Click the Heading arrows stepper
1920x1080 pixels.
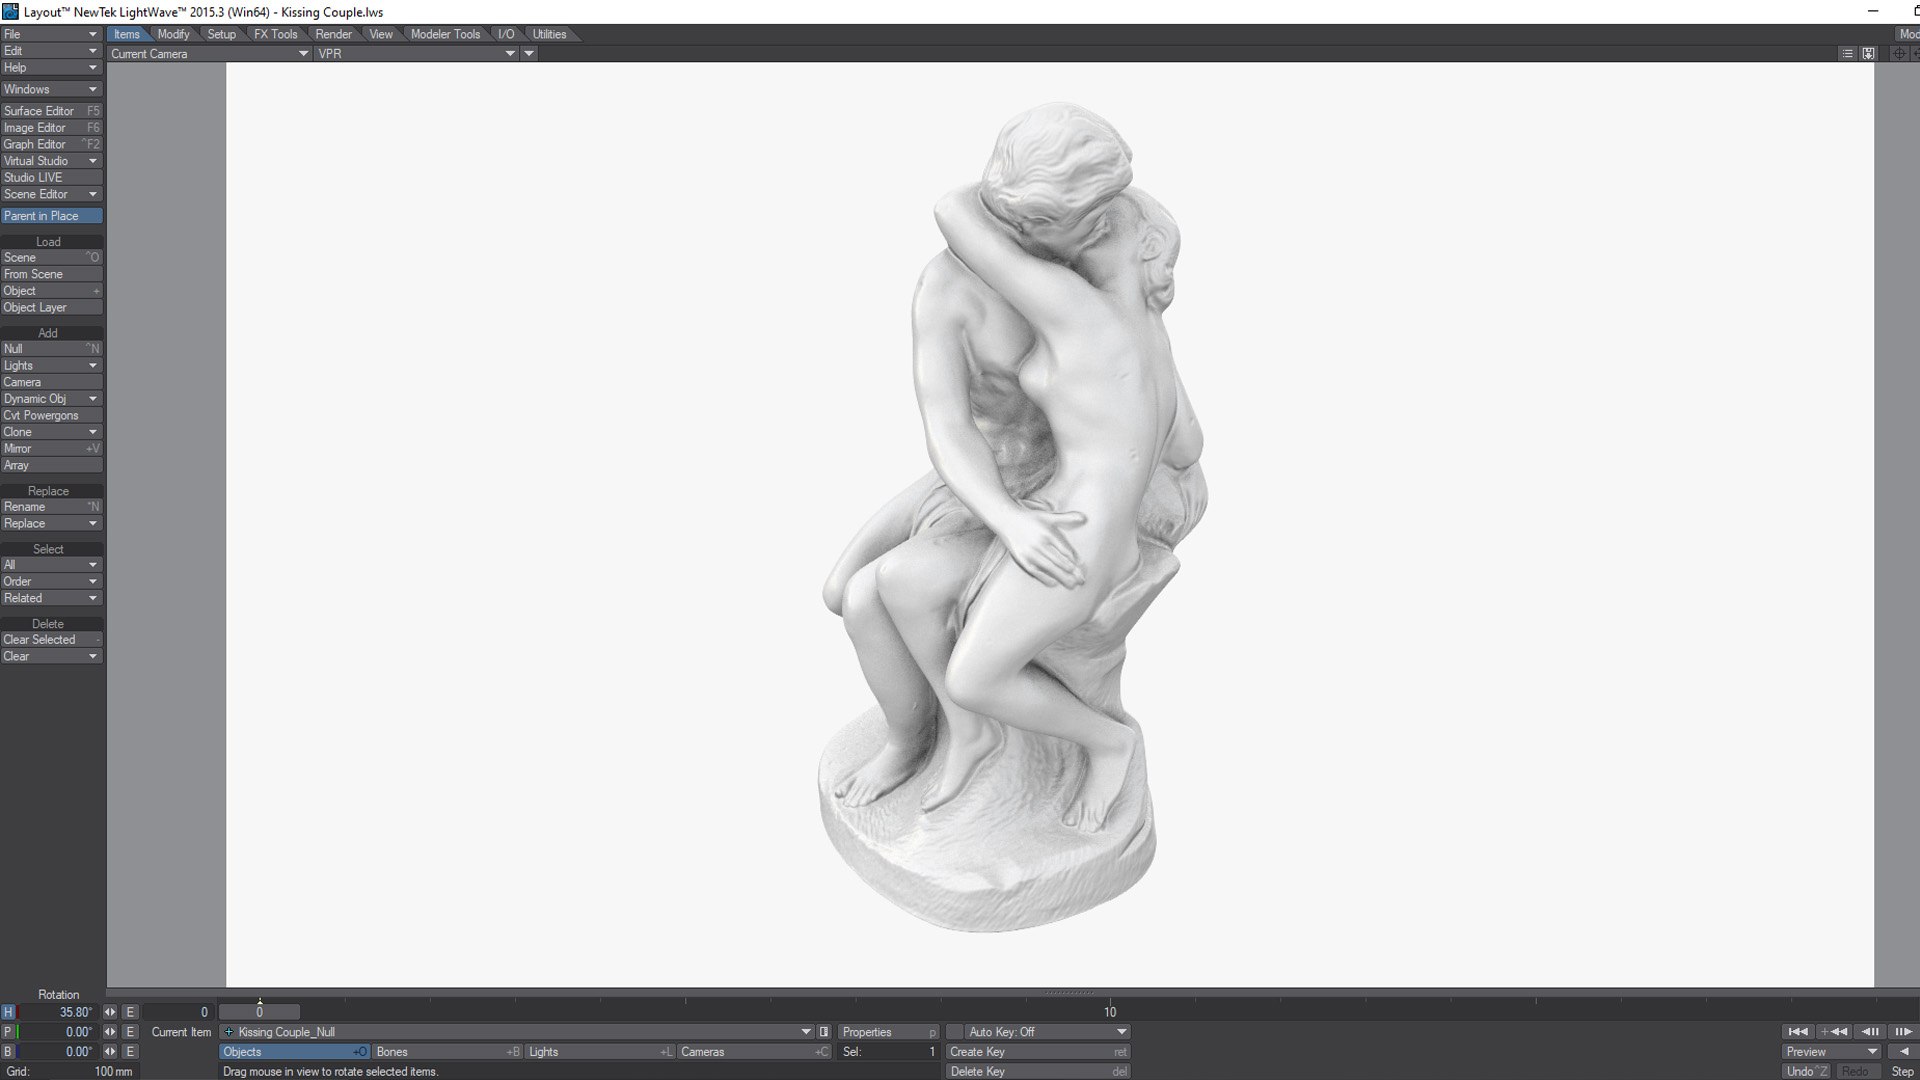(x=110, y=1012)
